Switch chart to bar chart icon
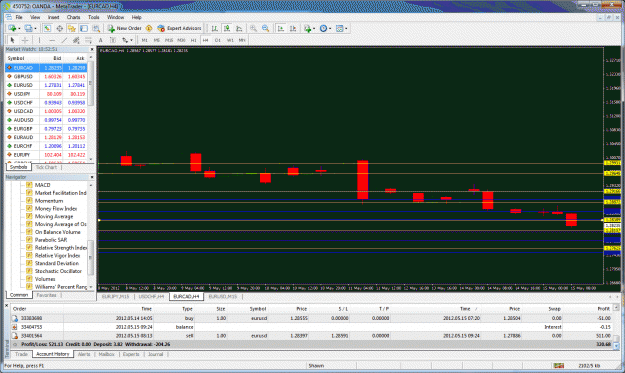 click(x=214, y=28)
